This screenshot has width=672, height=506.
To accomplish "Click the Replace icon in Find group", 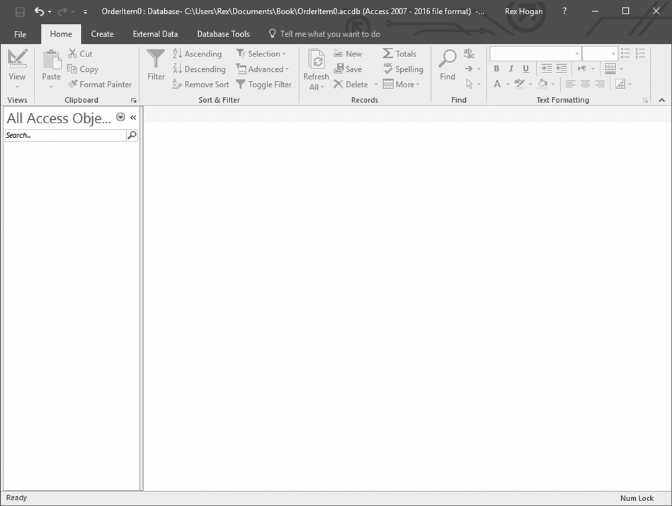I will click(469, 54).
